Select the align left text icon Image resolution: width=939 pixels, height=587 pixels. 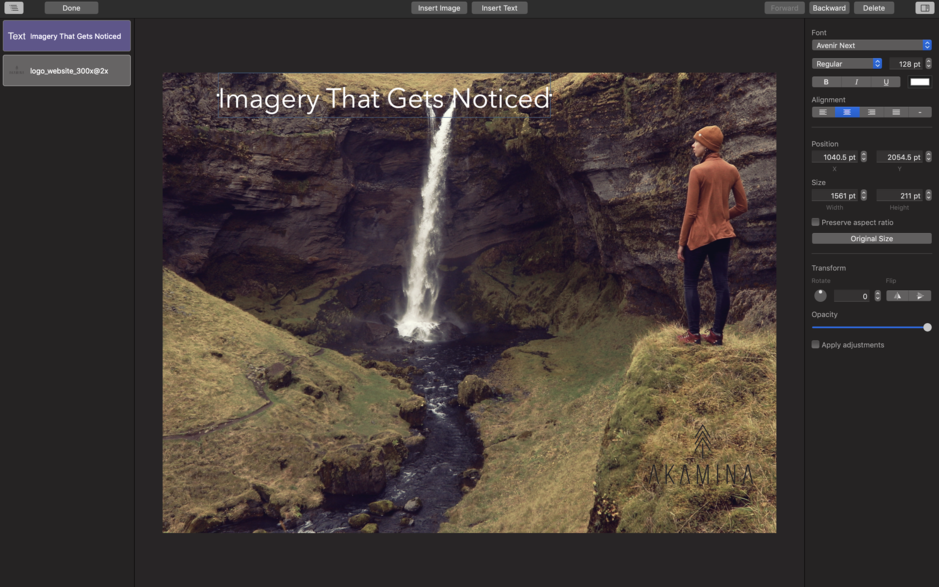823,112
